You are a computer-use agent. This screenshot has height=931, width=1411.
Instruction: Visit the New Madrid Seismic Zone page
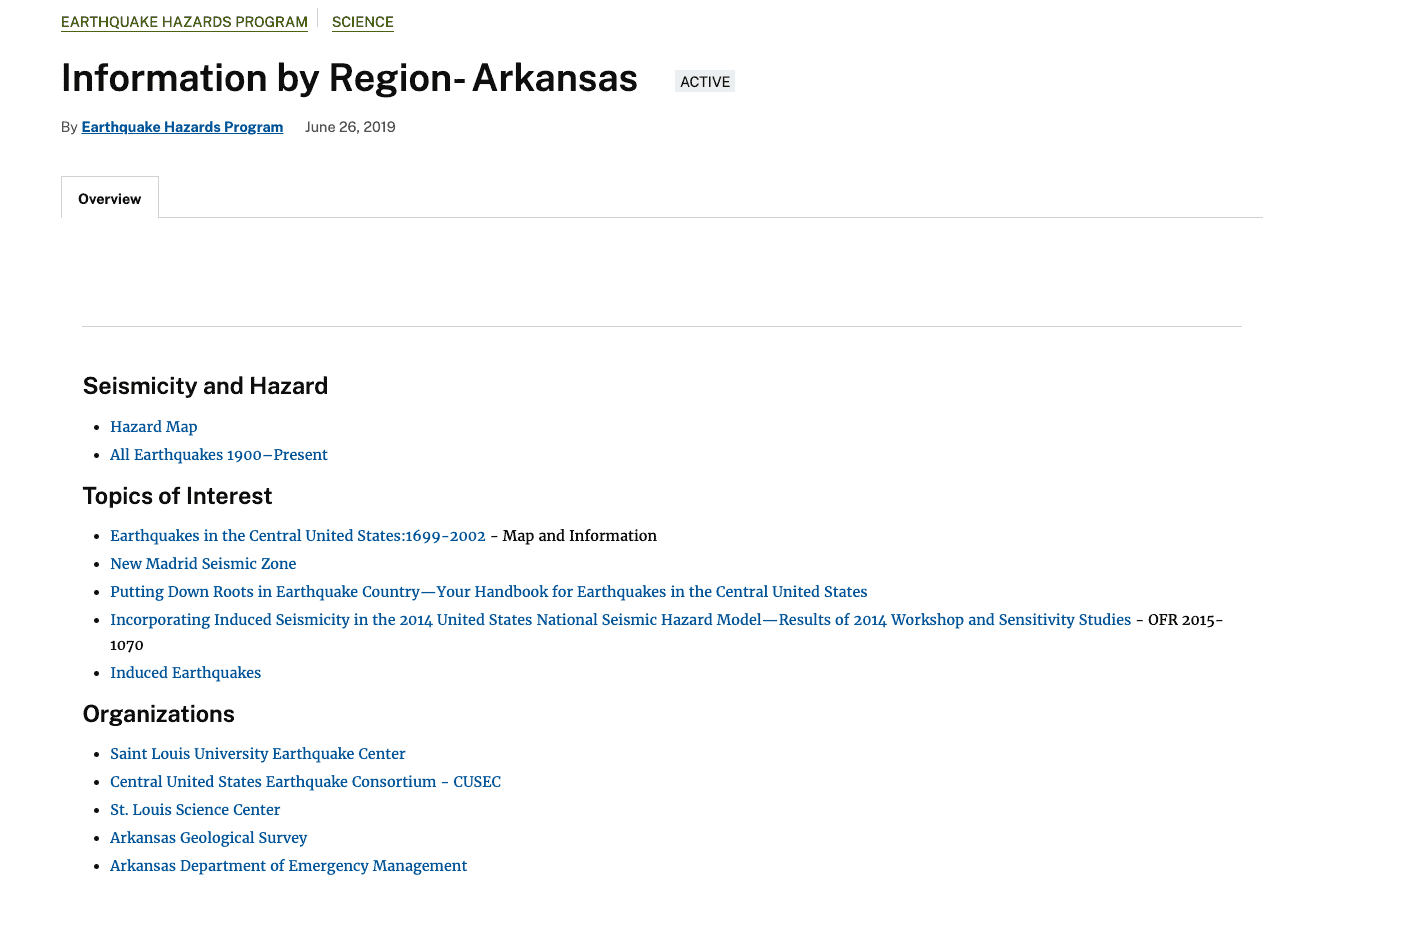click(203, 564)
